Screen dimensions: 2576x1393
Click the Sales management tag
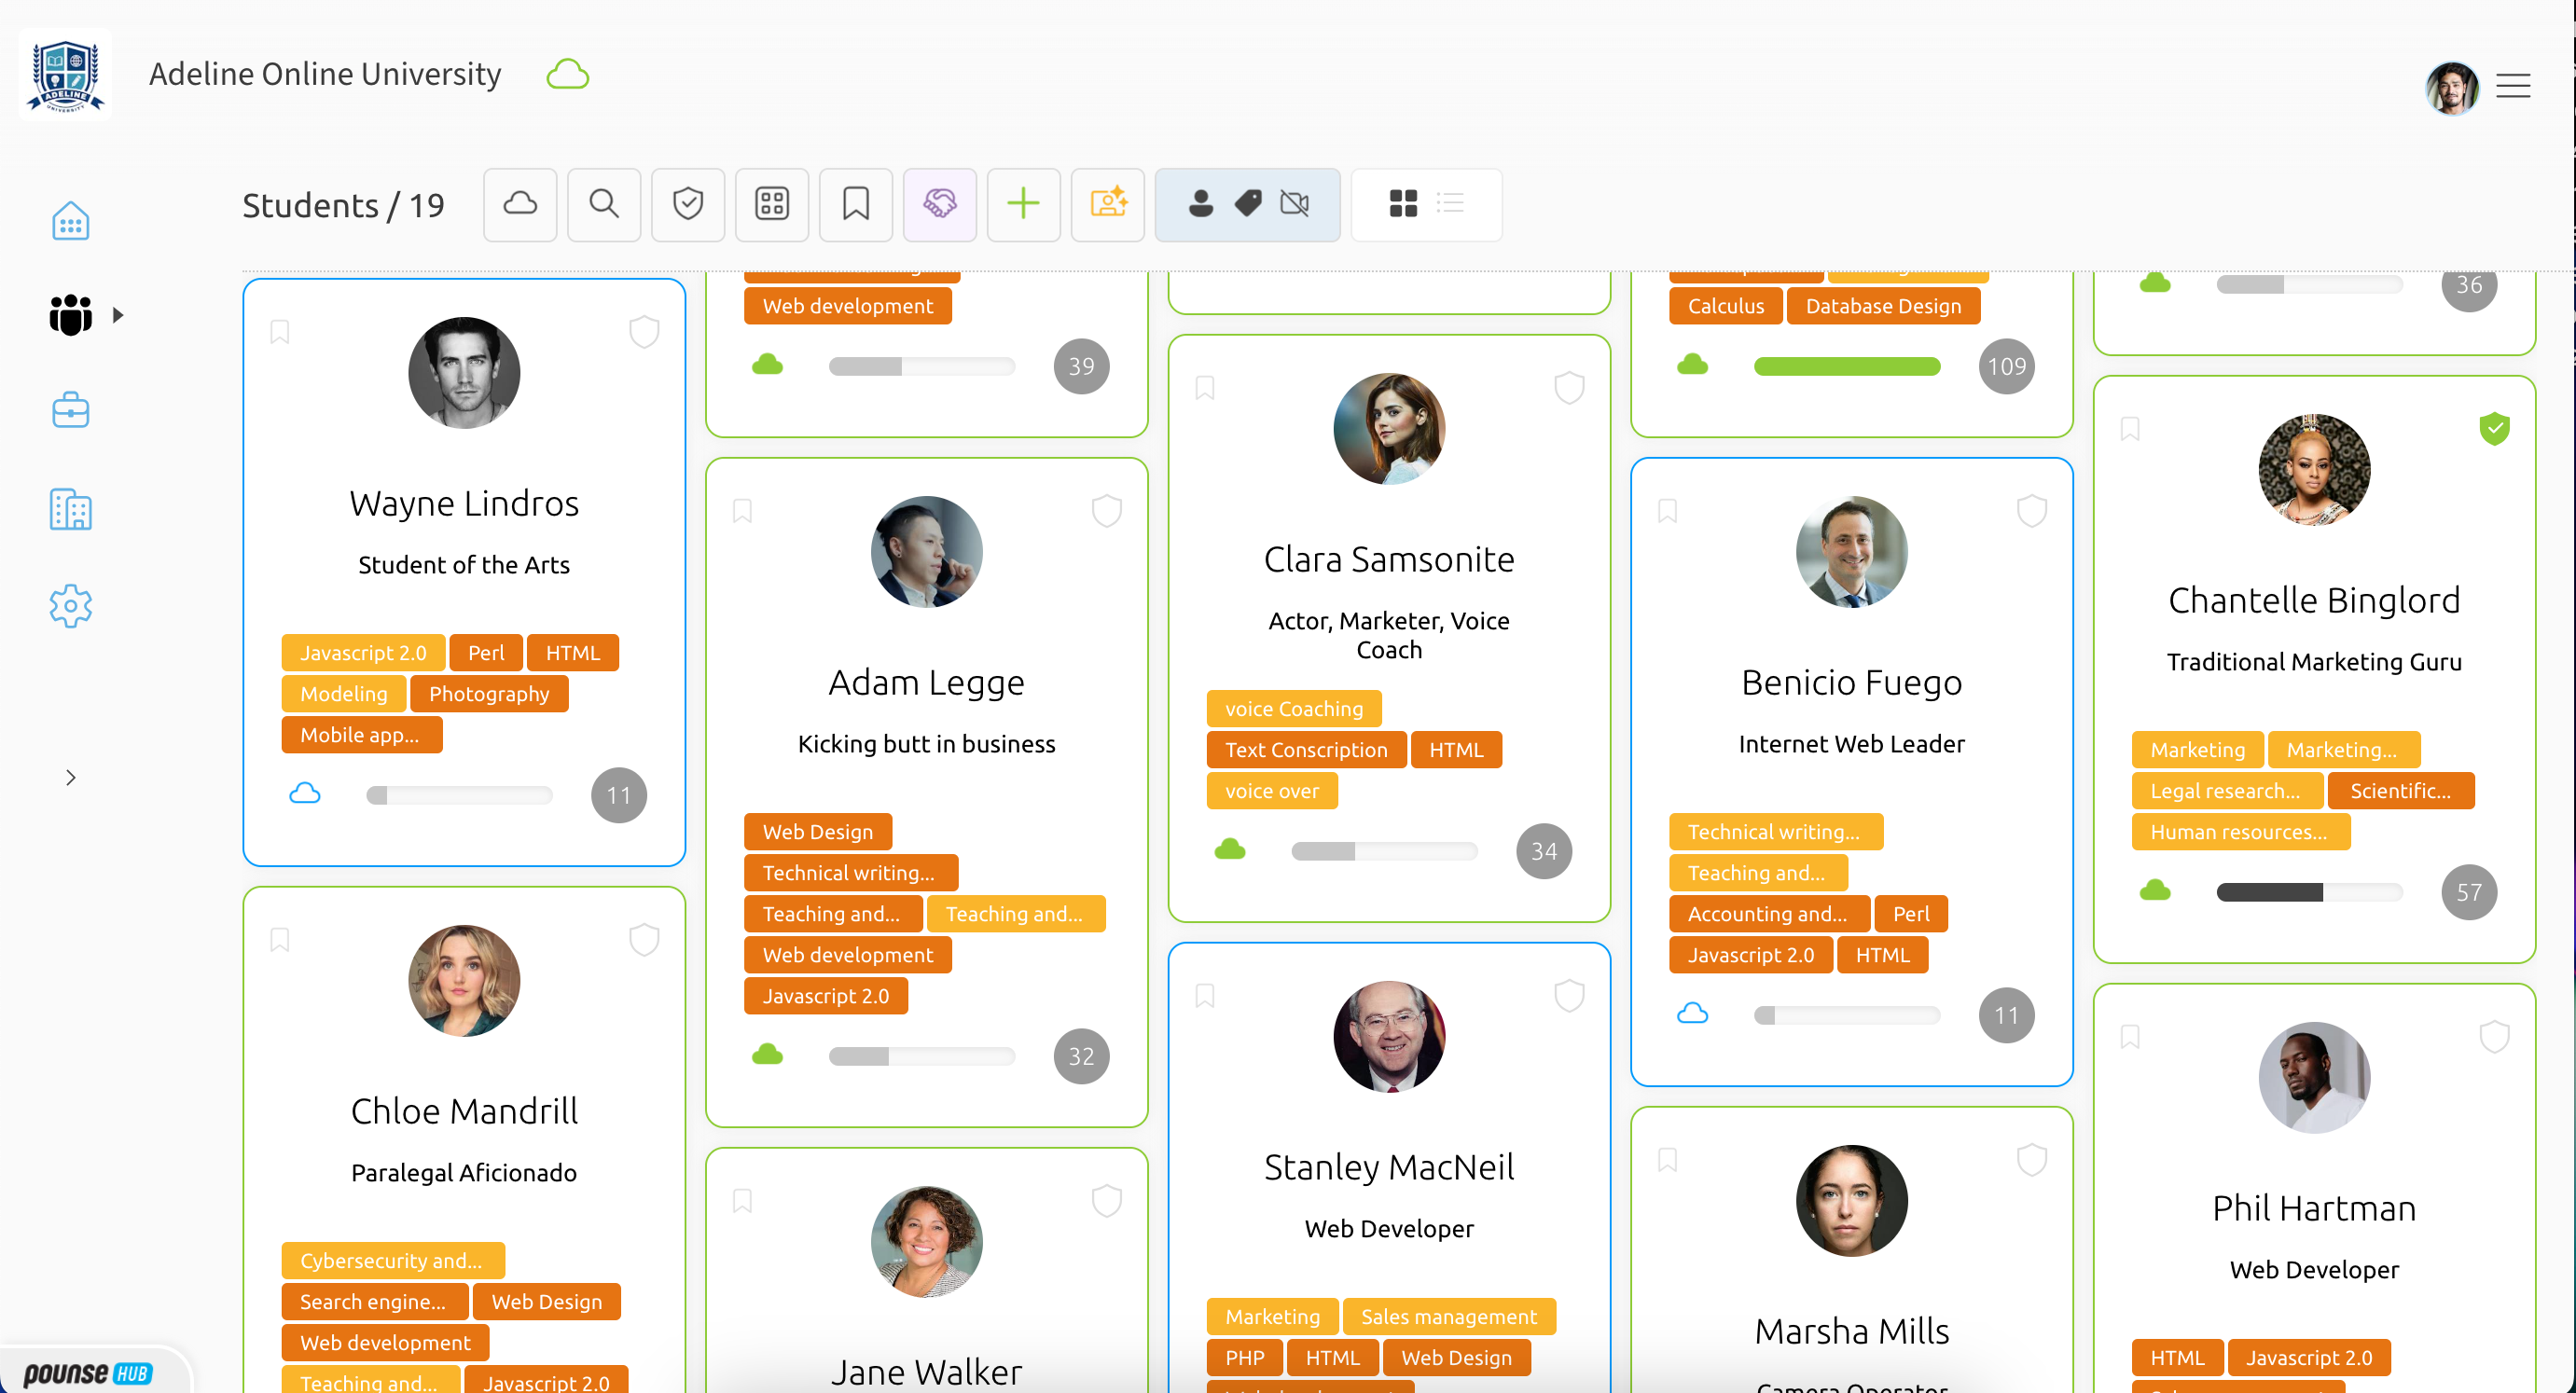(1448, 1316)
